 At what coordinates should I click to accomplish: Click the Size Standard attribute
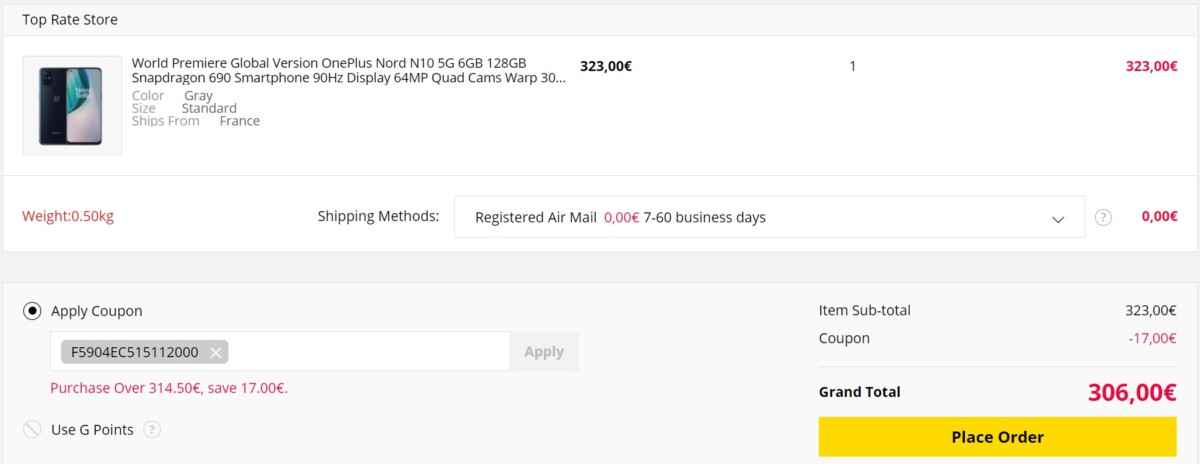(x=184, y=108)
